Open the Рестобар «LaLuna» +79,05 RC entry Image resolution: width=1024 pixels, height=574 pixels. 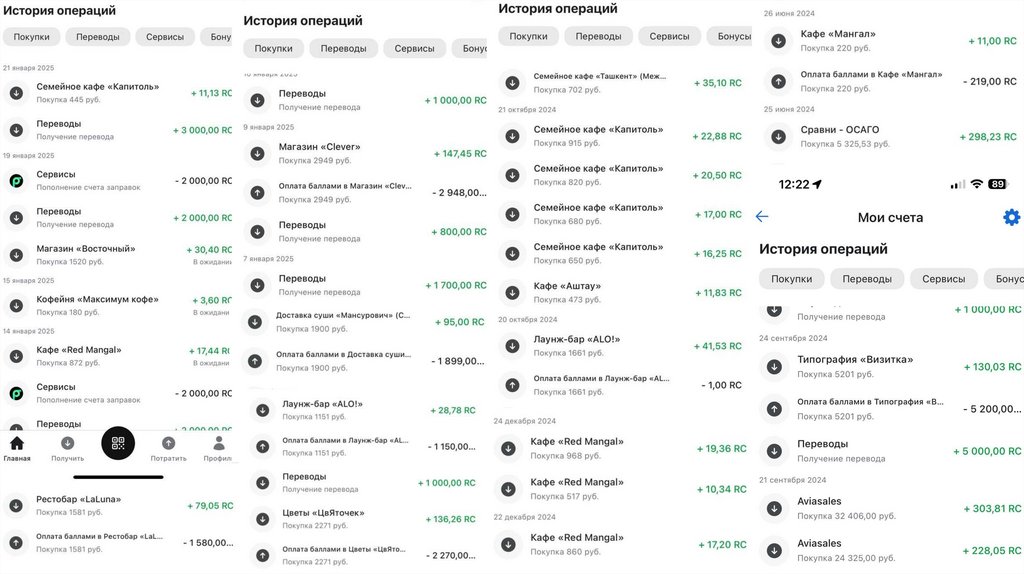tap(120, 505)
